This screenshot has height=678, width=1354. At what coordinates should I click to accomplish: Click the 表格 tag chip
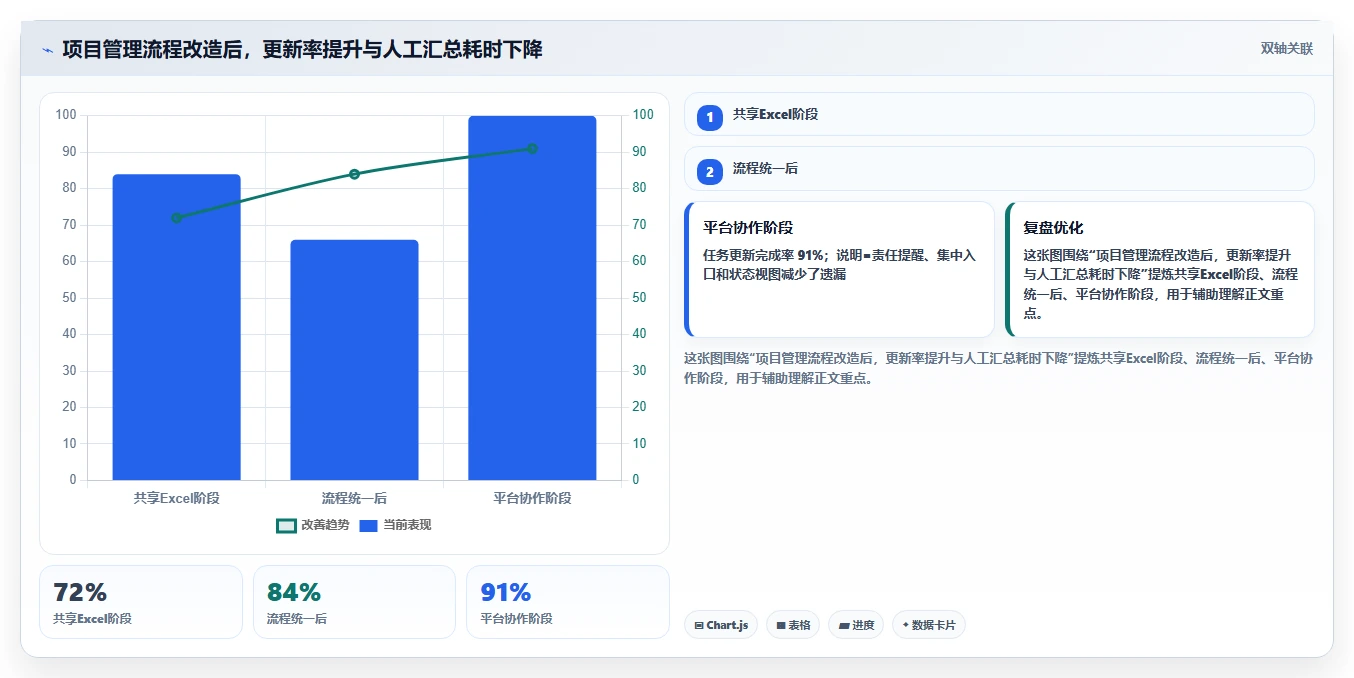pos(793,625)
